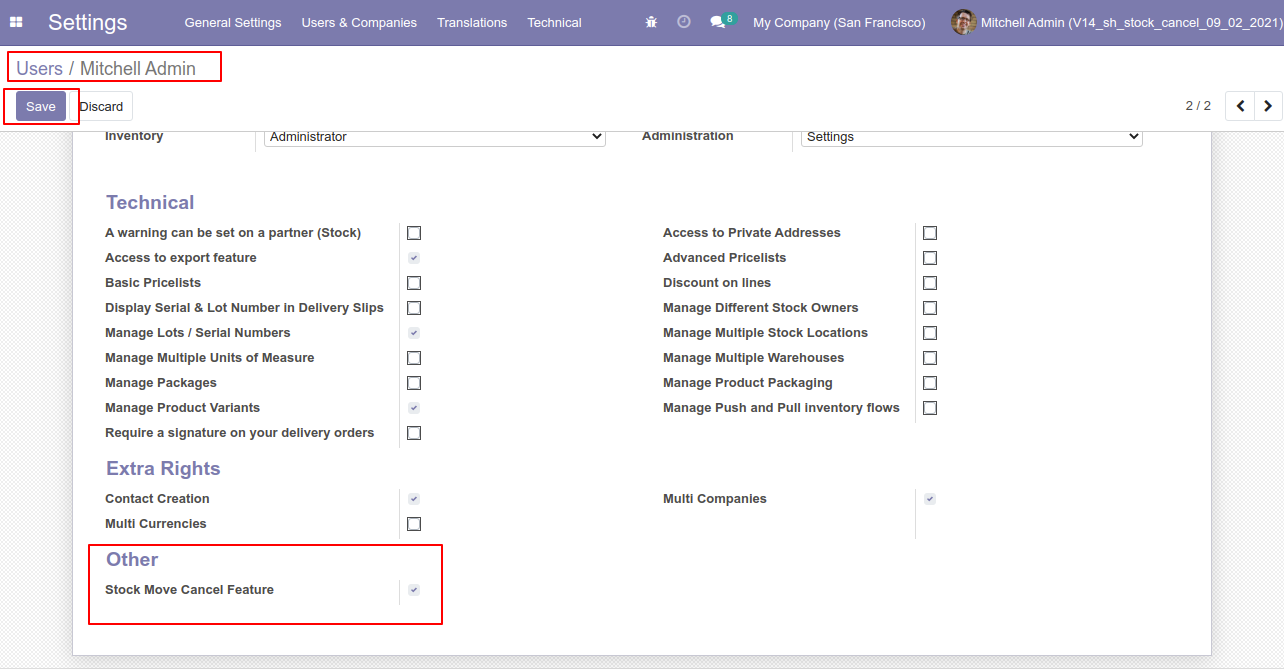Toggle Access to export feature checkbox

tap(414, 258)
